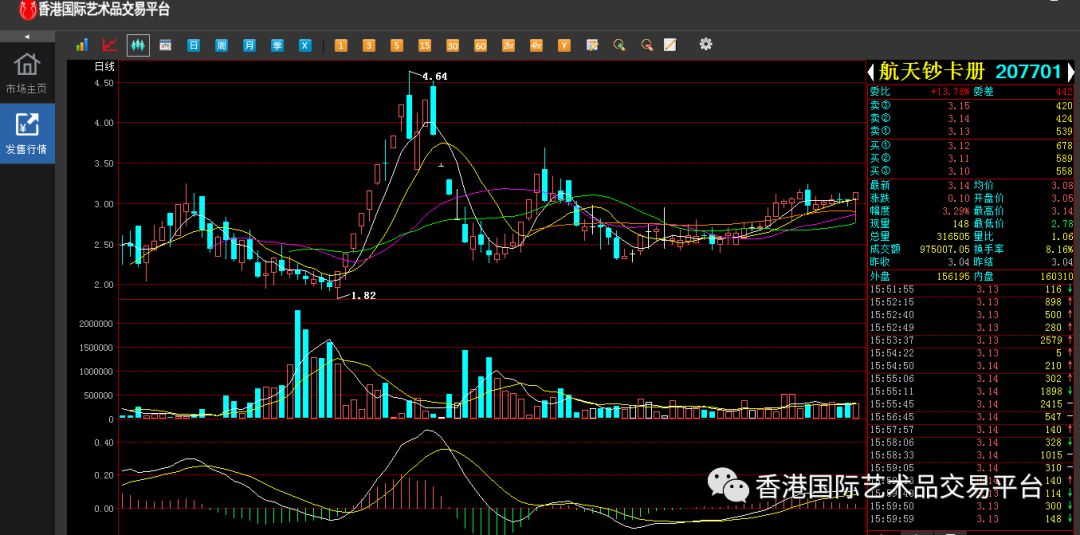Select the 1-minute interval icon
This screenshot has width=1080, height=535.
tap(341, 45)
